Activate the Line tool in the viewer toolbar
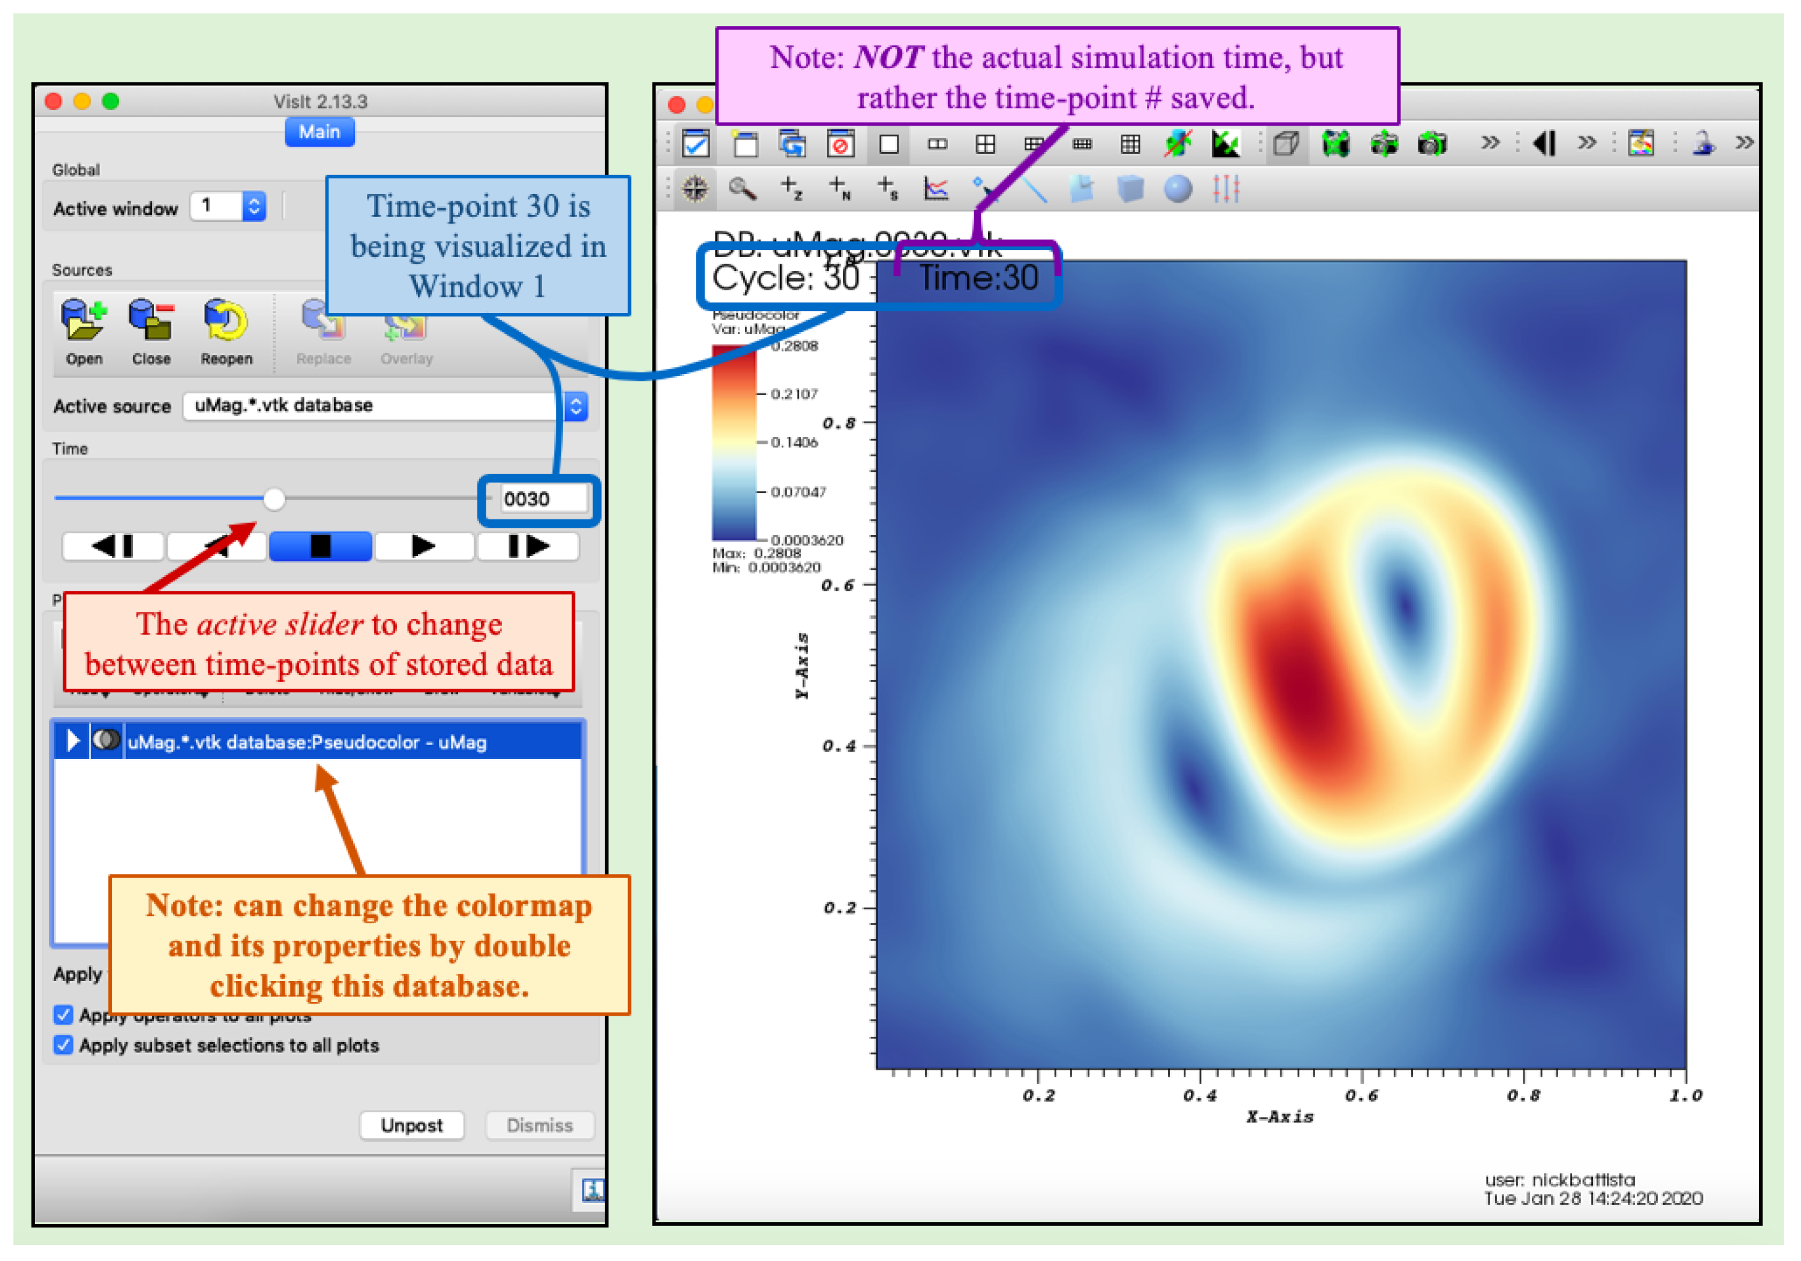Viewport: 1801px width, 1261px height. pos(1033,188)
